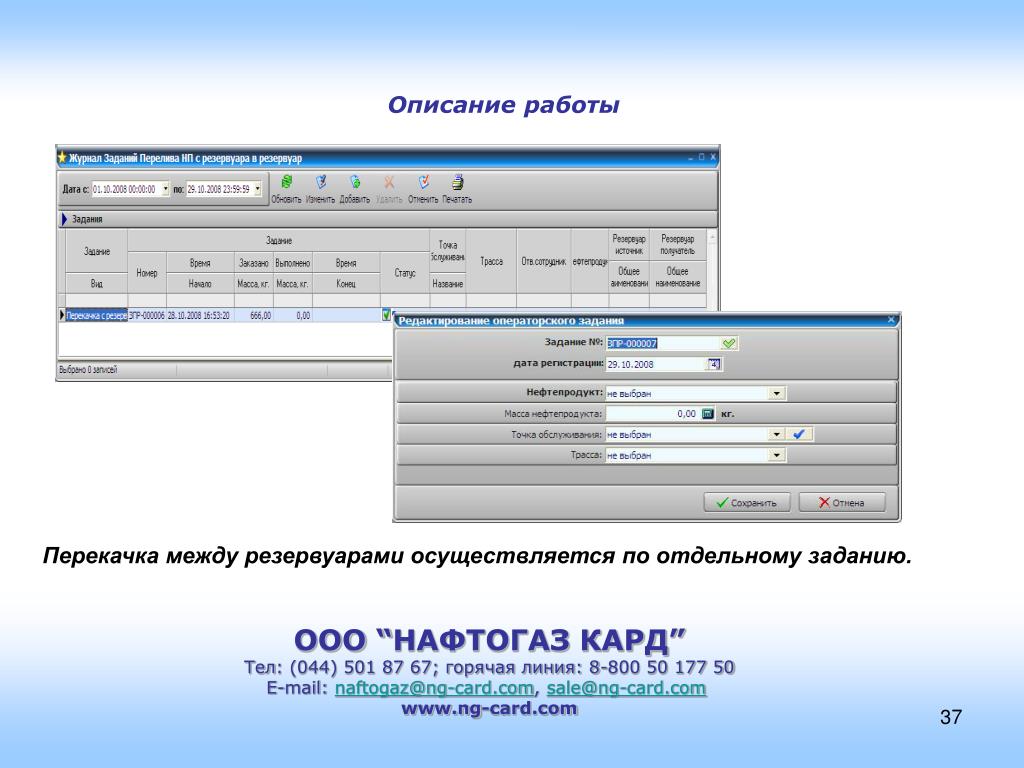Click the Отмена button
The image size is (1024, 768).
click(x=842, y=502)
